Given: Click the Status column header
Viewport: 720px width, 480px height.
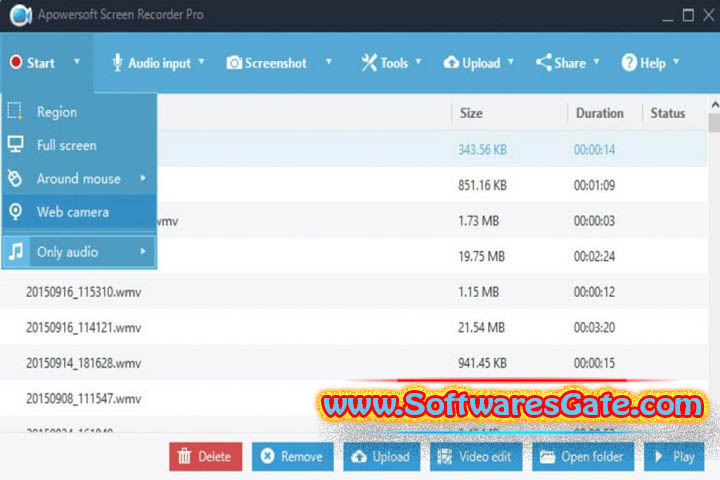Looking at the screenshot, I should (668, 113).
